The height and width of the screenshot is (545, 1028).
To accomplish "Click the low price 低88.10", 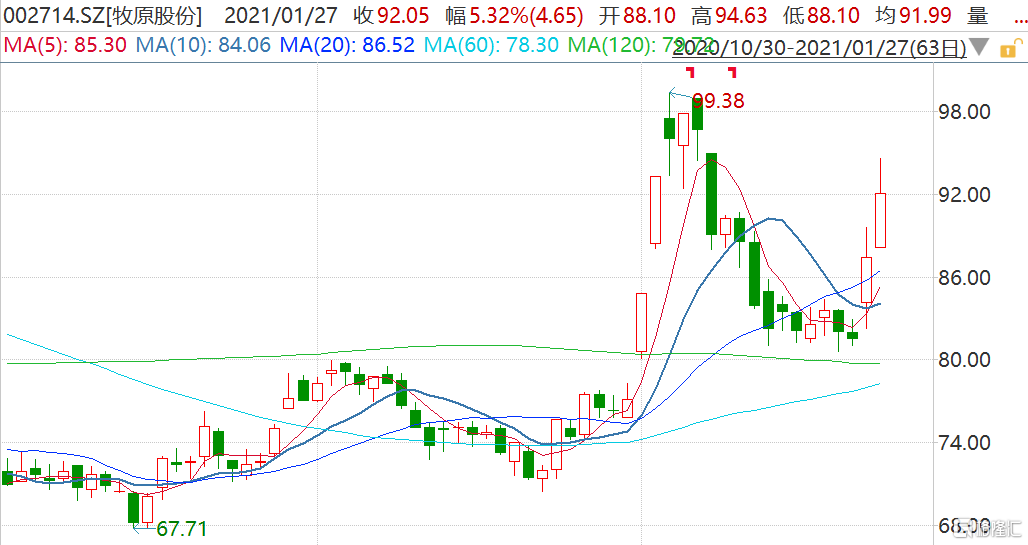I will click(x=821, y=15).
